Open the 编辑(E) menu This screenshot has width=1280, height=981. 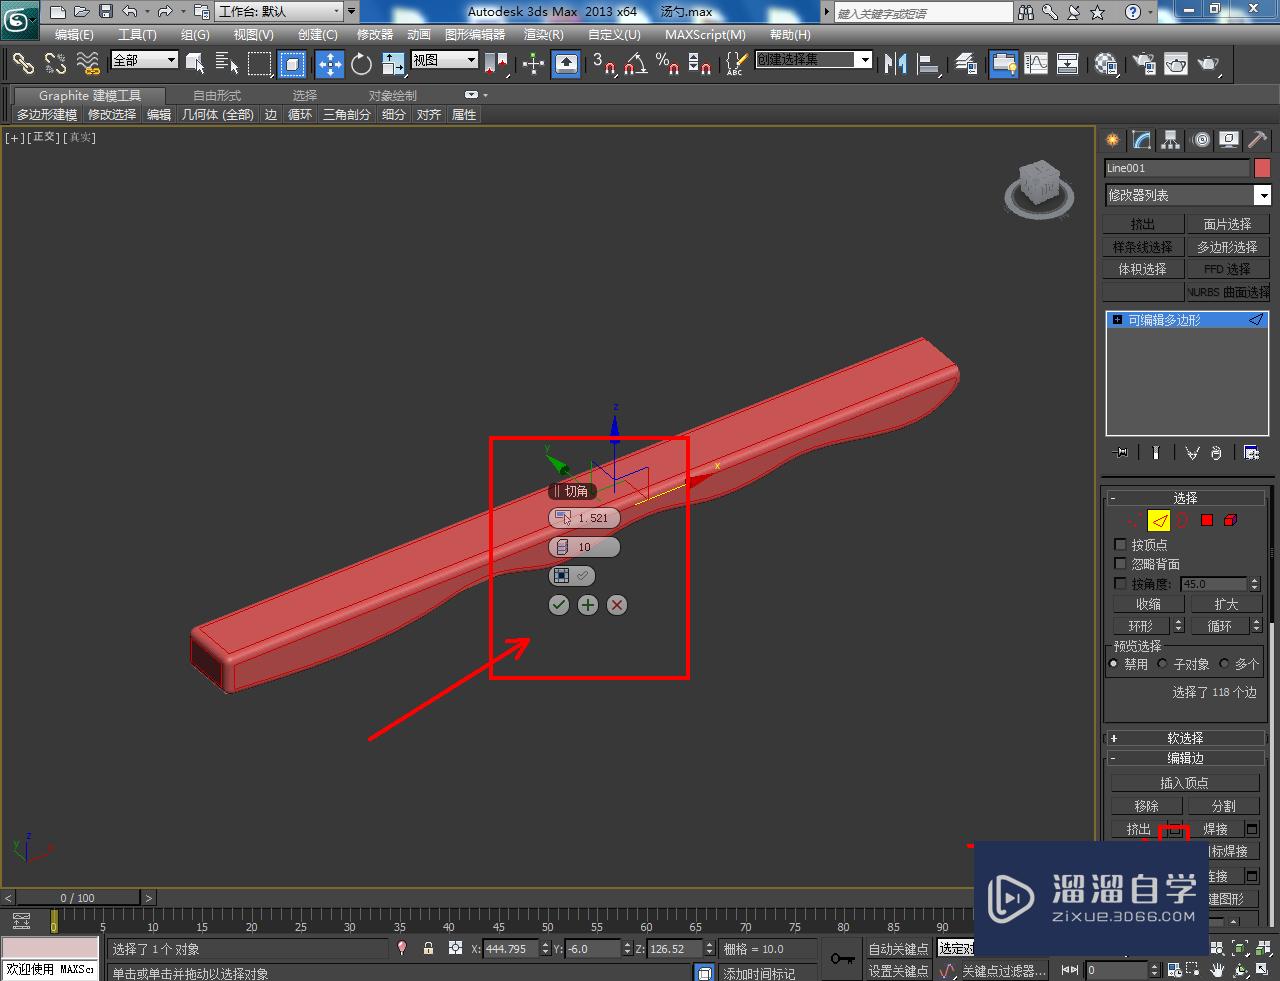coord(74,34)
